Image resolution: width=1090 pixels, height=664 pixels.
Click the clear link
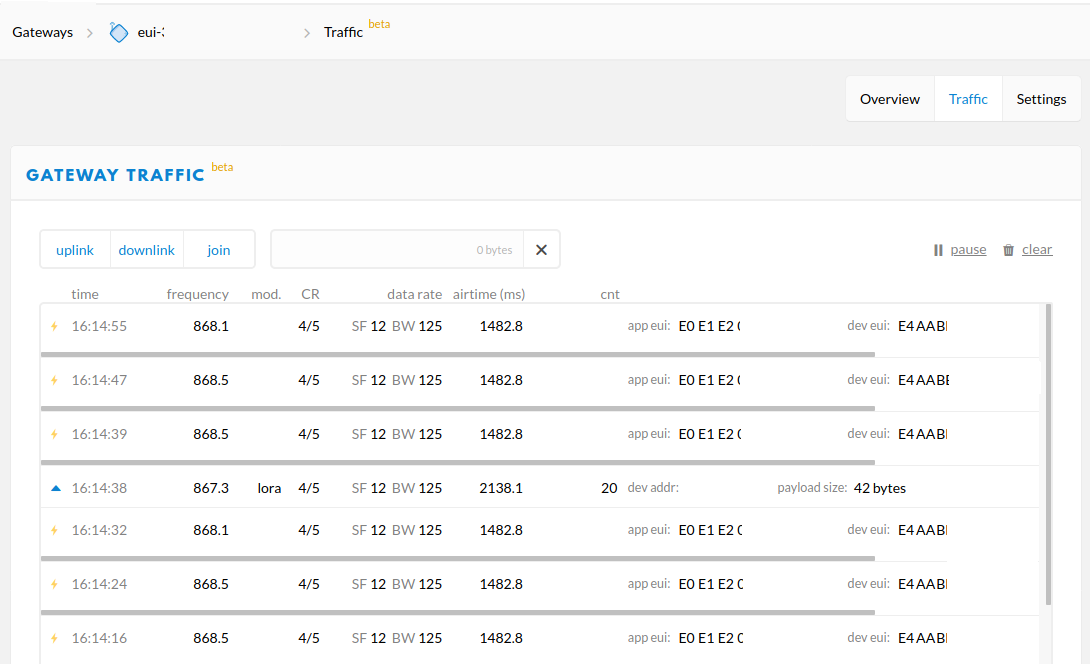pyautogui.click(x=1037, y=250)
